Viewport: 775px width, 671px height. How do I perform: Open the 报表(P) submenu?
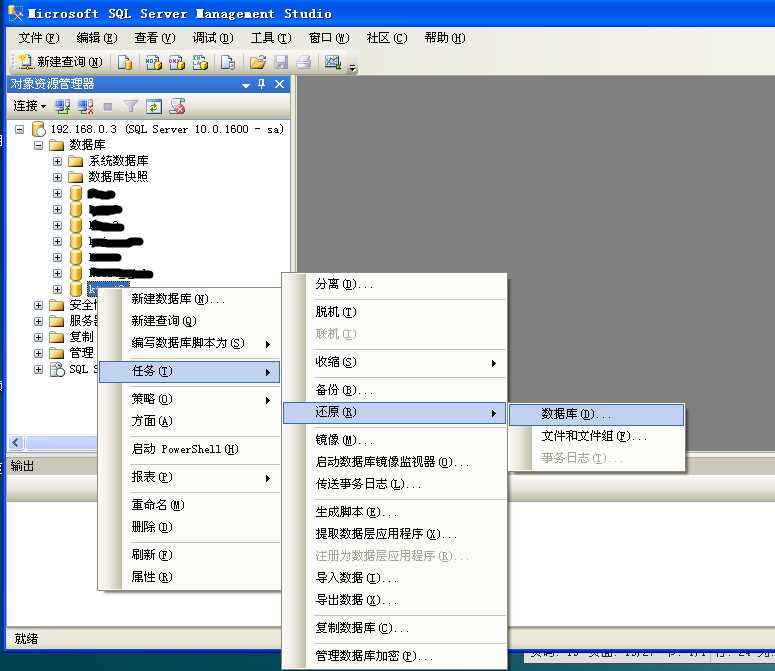point(189,477)
